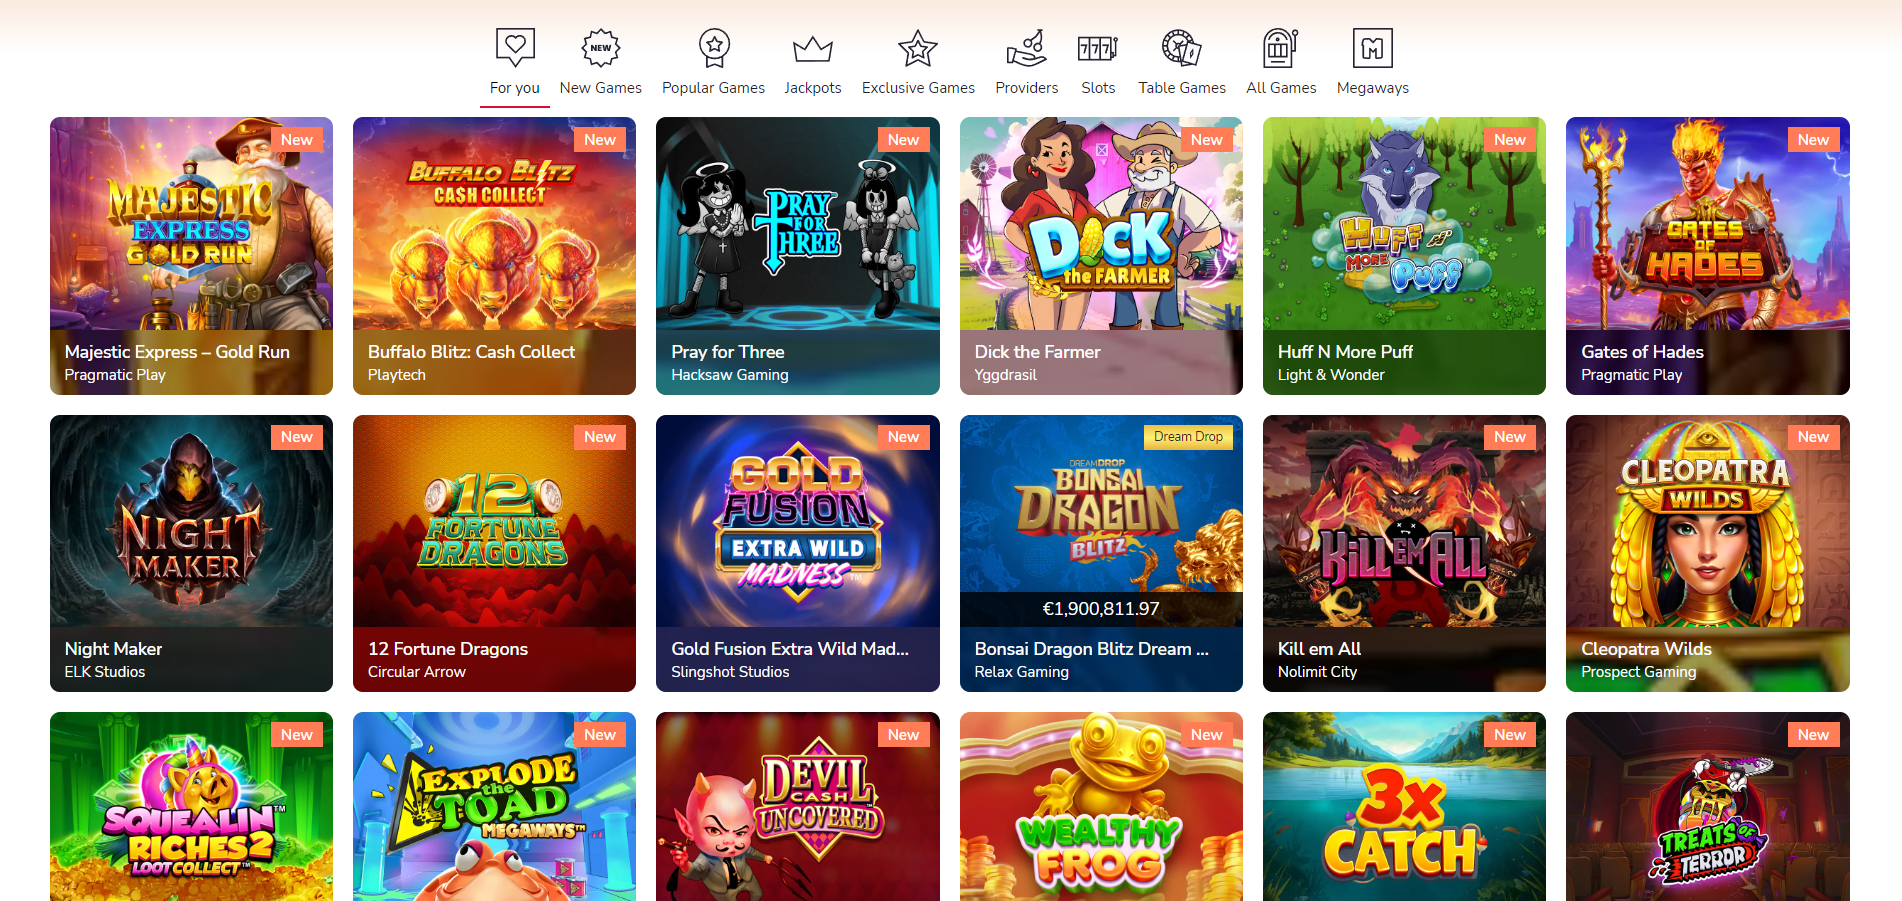Open the Popular Games star medal icon
This screenshot has height=901, width=1902.
[x=714, y=47]
